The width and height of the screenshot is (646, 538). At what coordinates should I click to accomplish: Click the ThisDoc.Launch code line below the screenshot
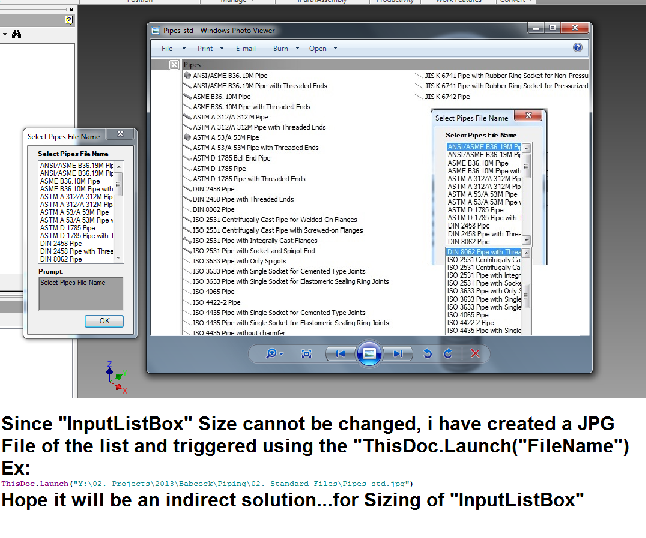[x=207, y=484]
